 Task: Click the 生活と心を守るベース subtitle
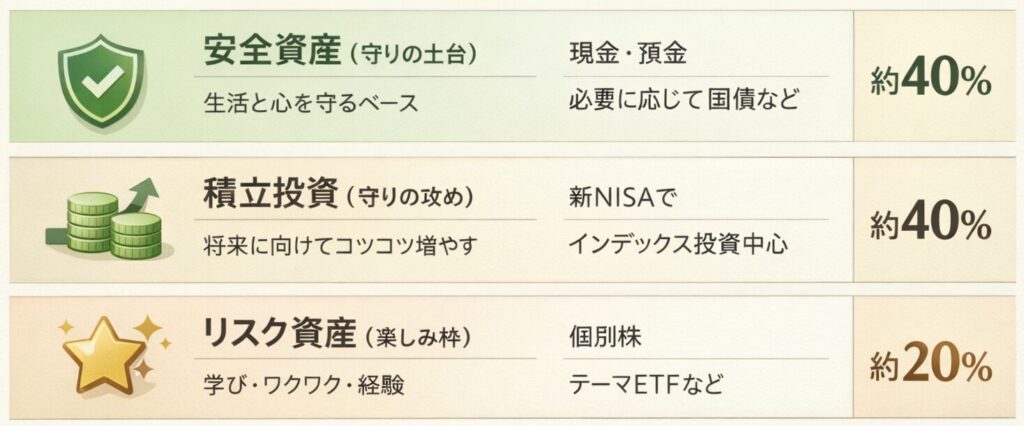[309, 101]
